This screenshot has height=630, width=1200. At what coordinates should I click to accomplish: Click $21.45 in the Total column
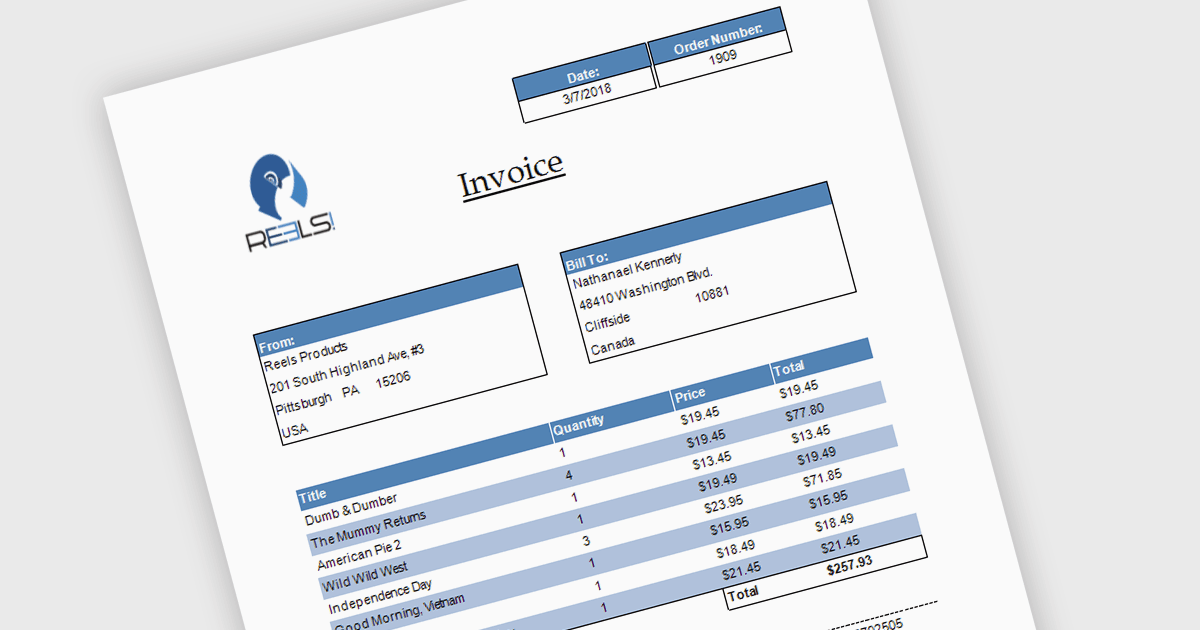tap(840, 546)
